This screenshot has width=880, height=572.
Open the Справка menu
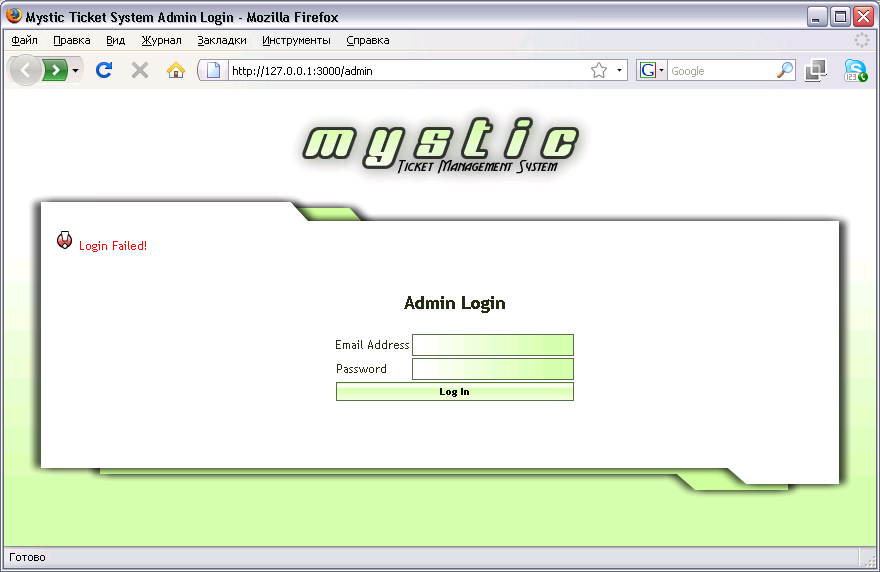(x=368, y=40)
